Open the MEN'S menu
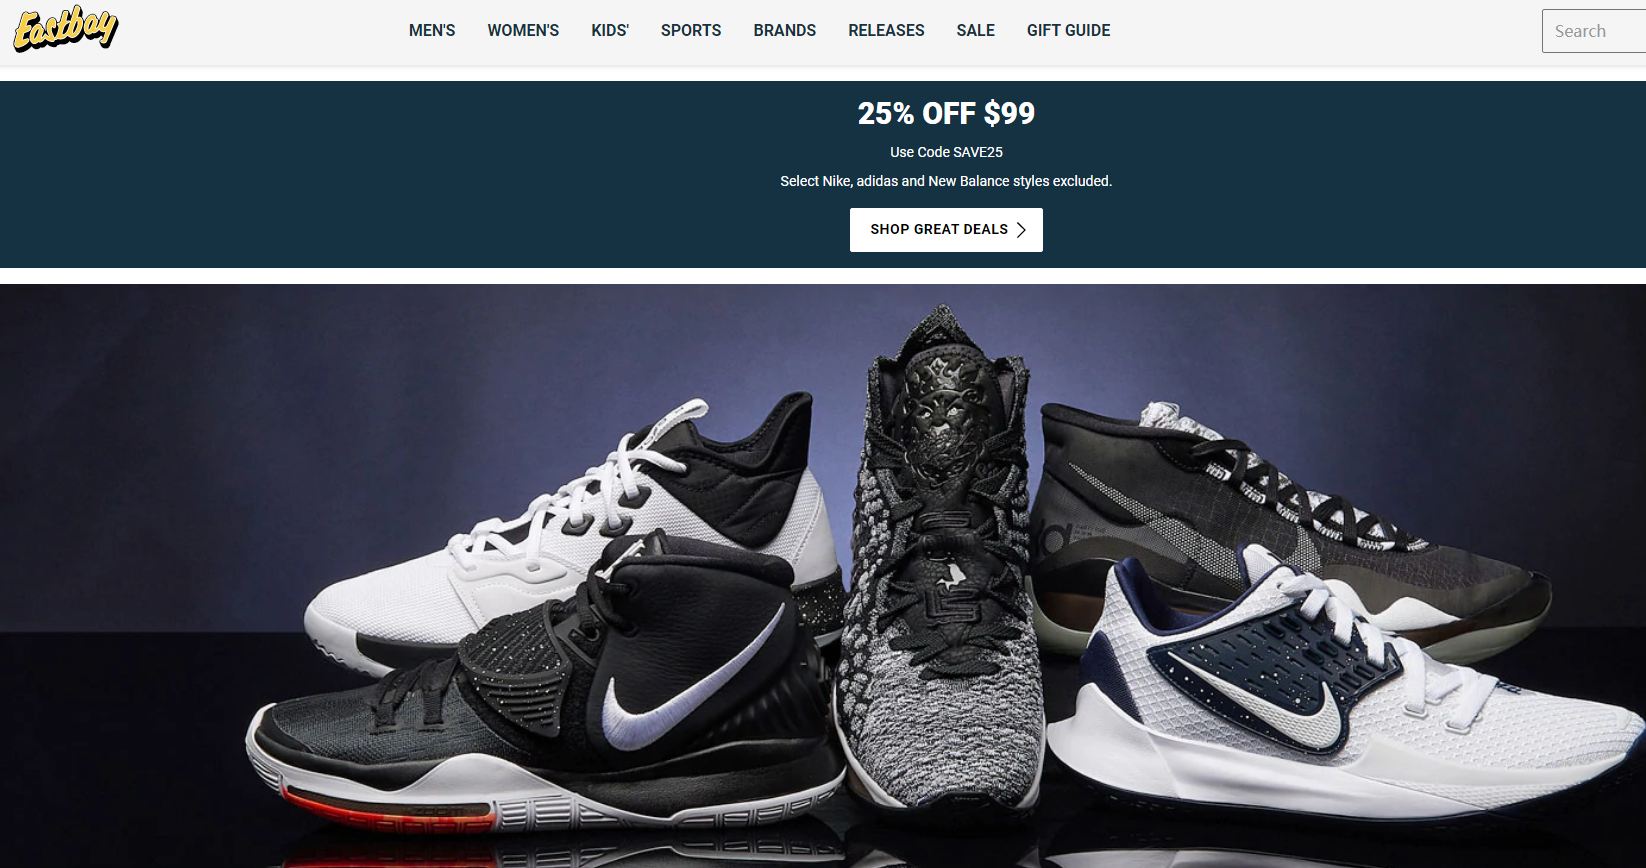The height and width of the screenshot is (868, 1646). coord(432,31)
